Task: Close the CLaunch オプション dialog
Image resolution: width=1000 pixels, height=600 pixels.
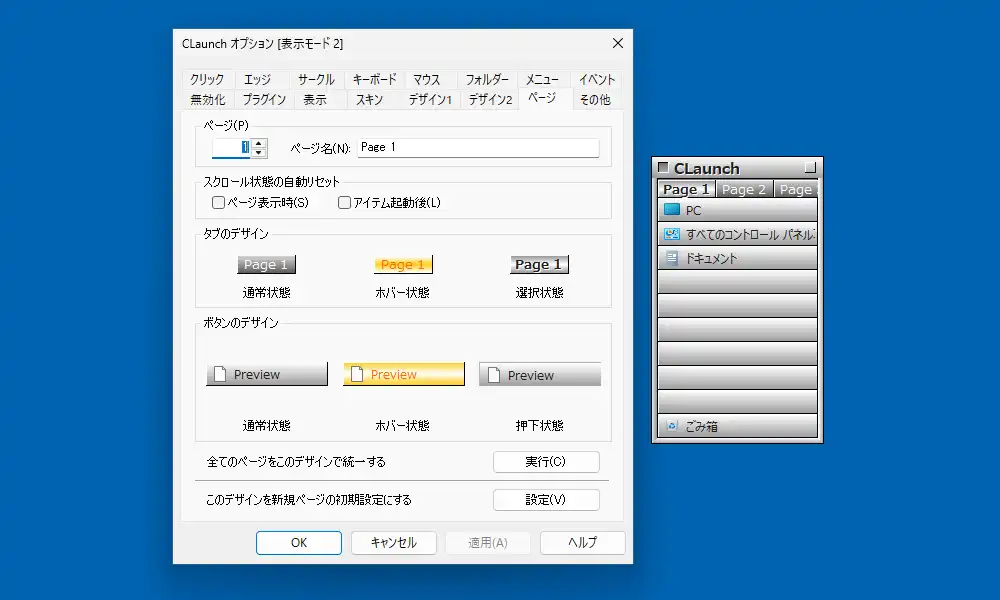Action: click(x=617, y=43)
